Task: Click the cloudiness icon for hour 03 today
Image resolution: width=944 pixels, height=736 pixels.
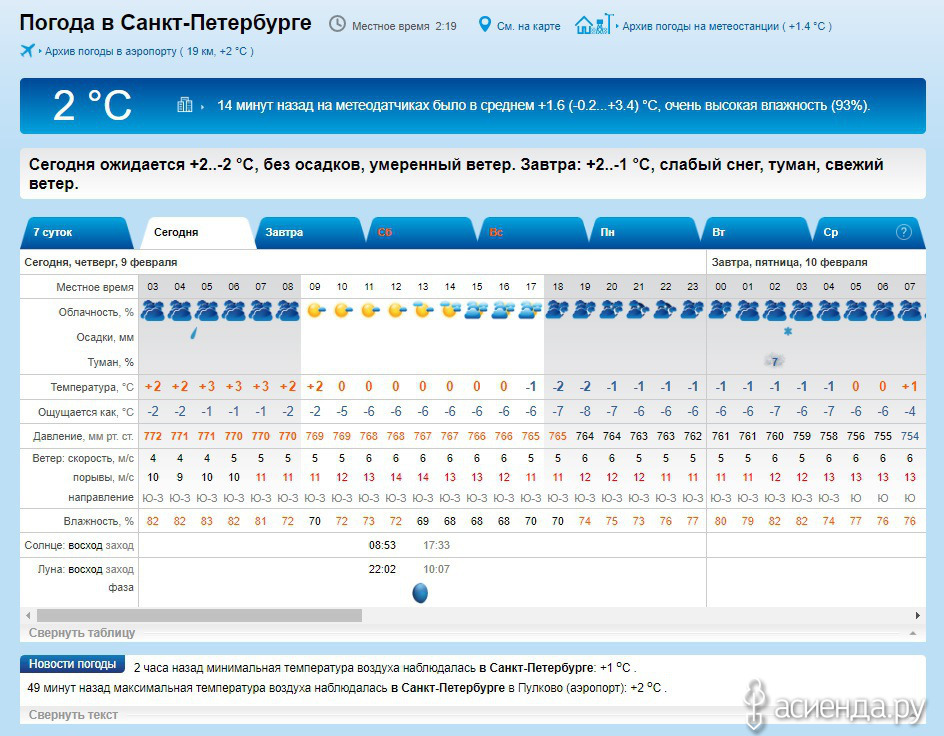Action: (x=153, y=311)
